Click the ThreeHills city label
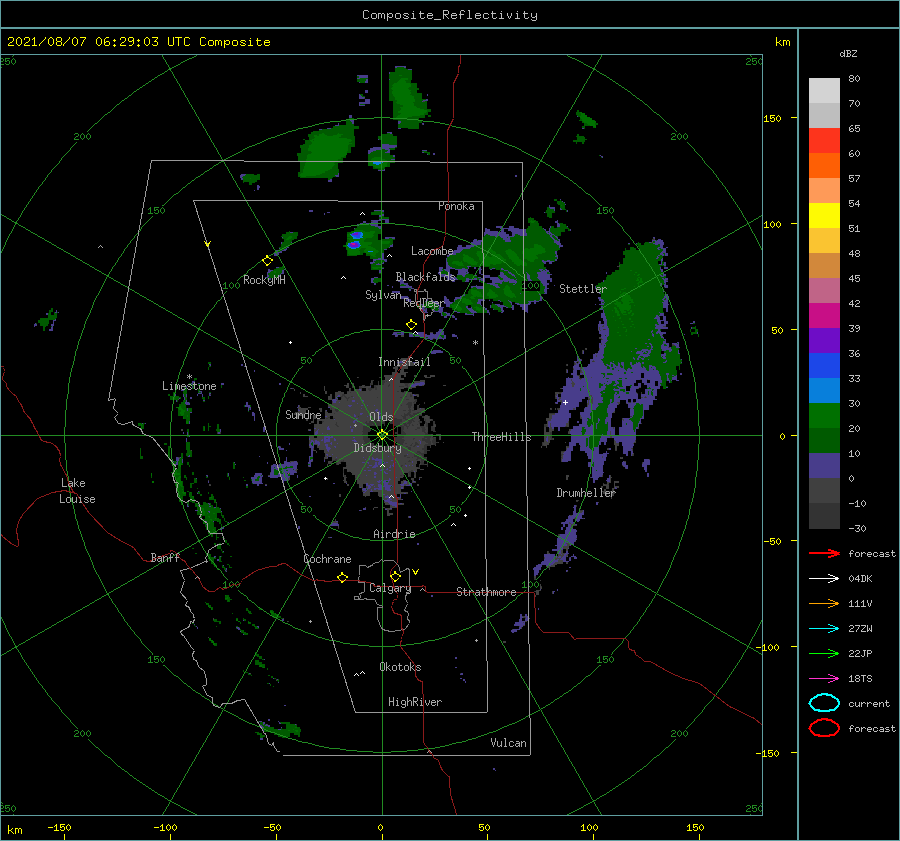This screenshot has width=900, height=841. (x=501, y=437)
